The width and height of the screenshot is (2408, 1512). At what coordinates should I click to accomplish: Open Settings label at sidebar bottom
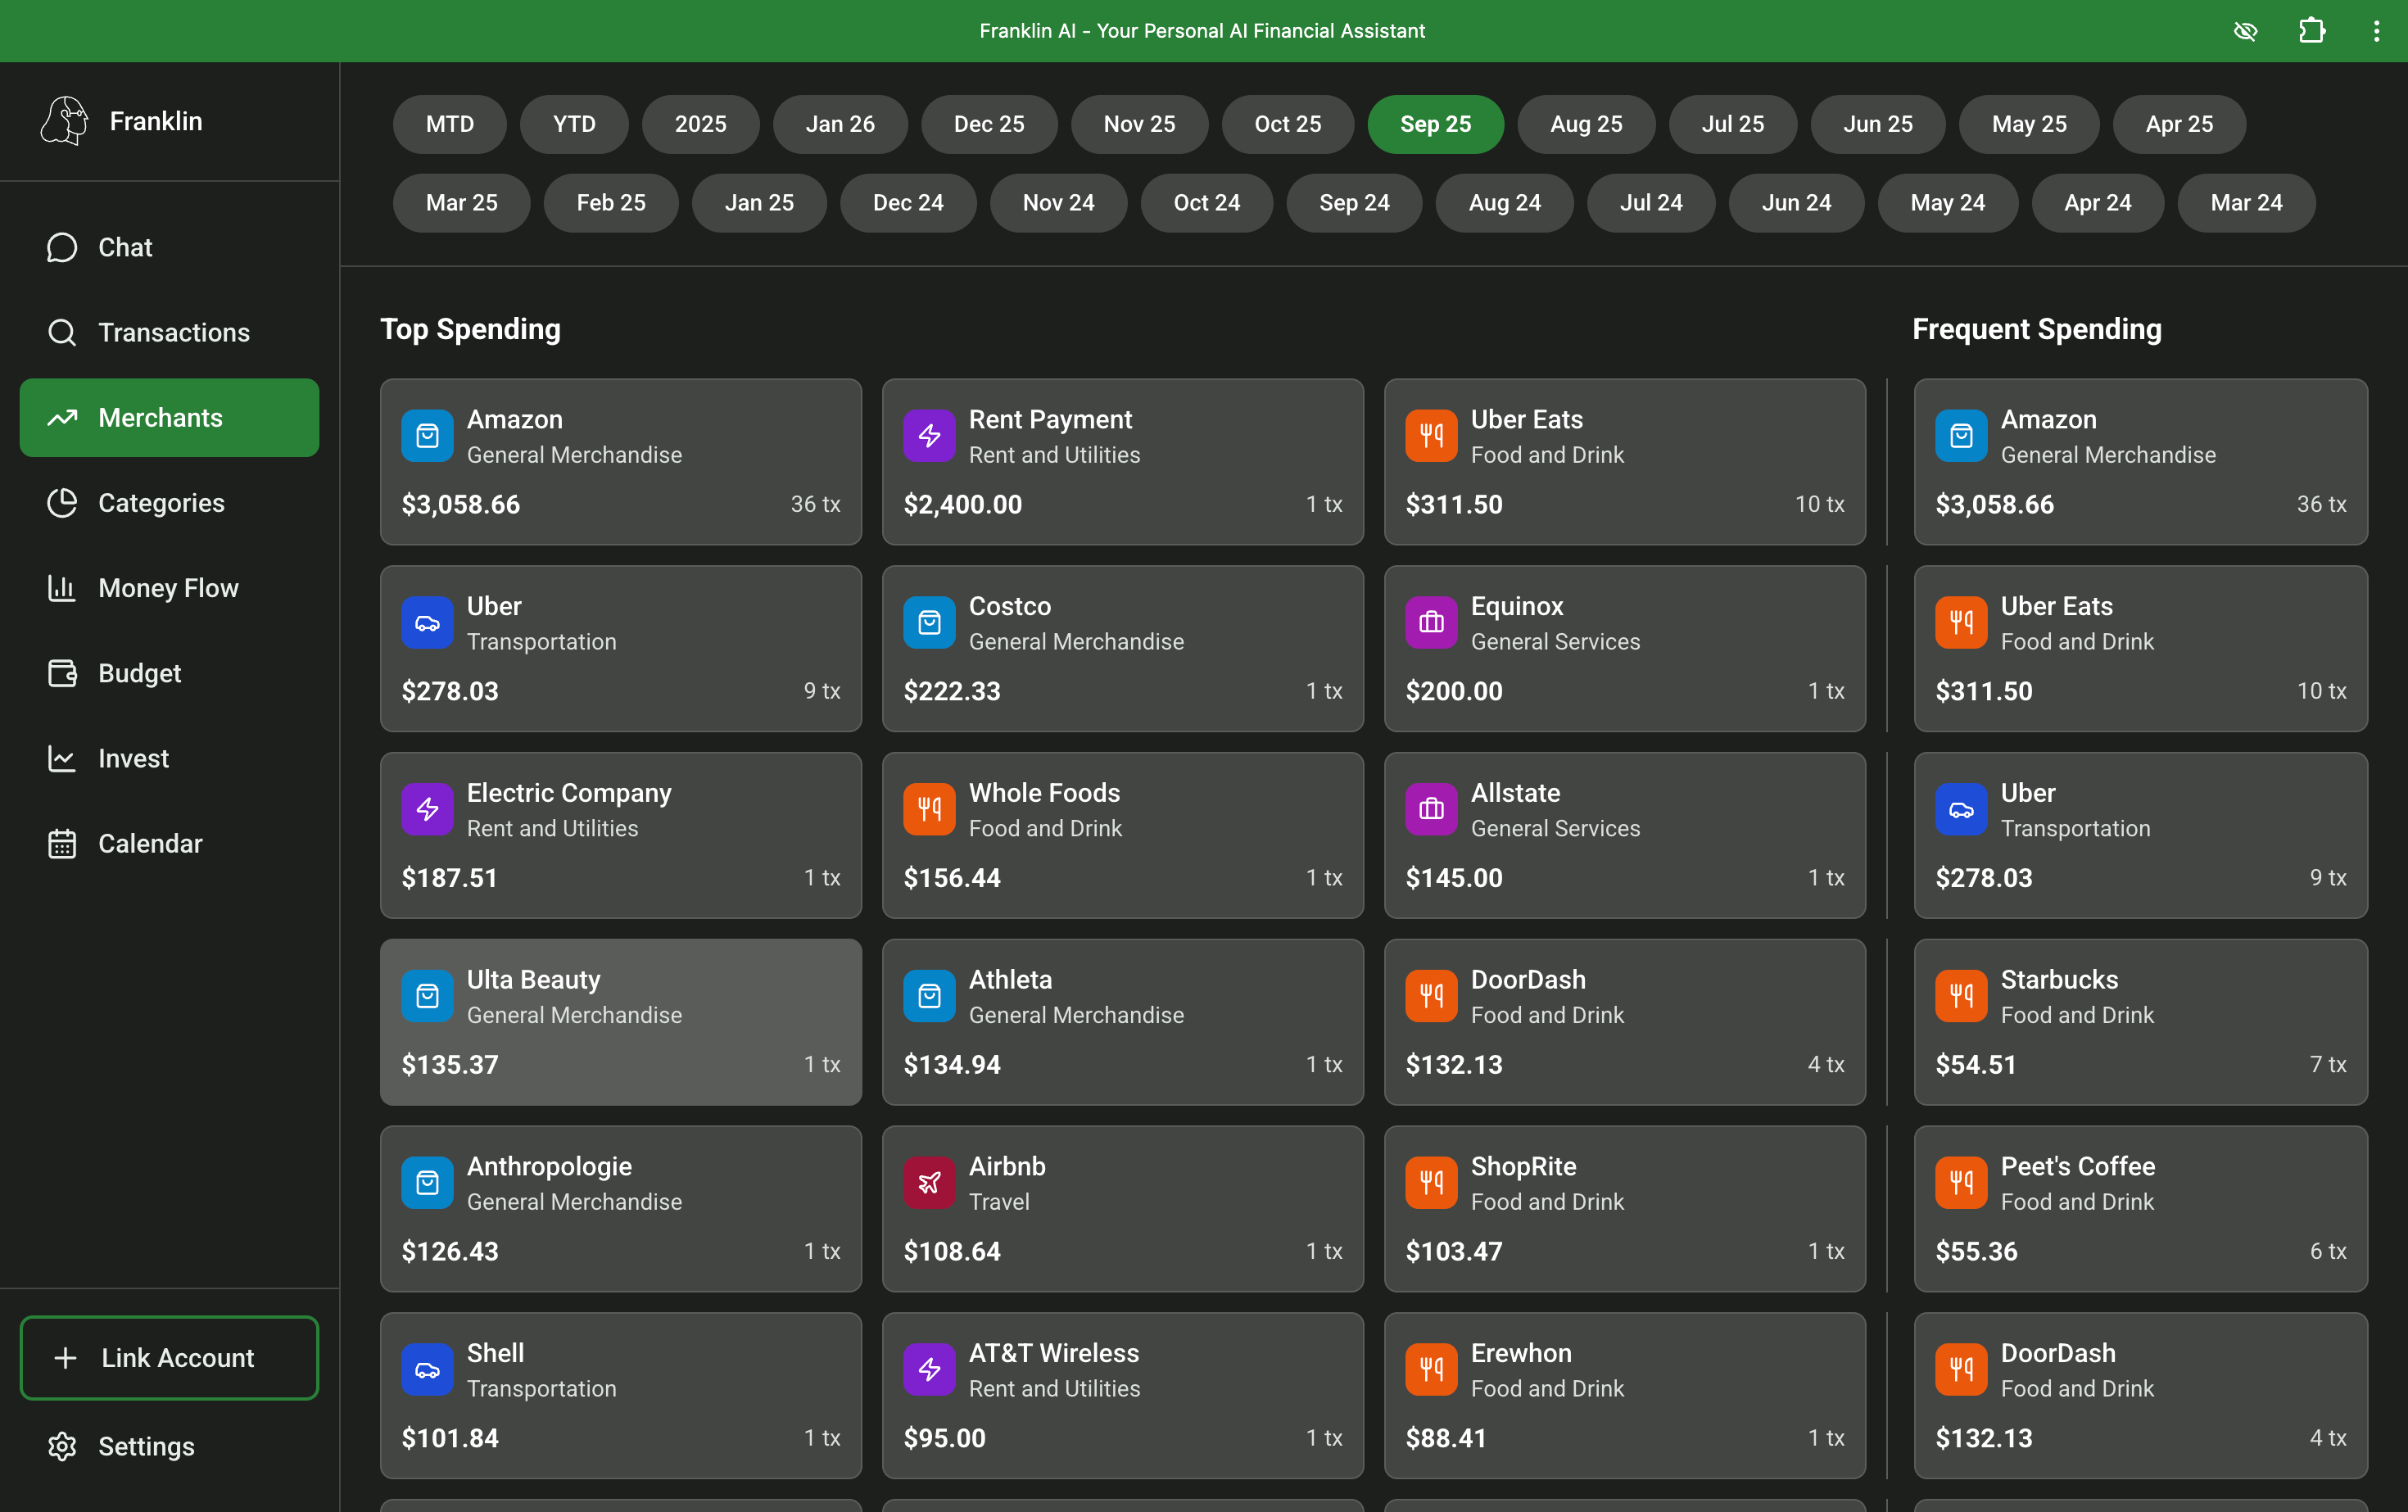pos(146,1446)
